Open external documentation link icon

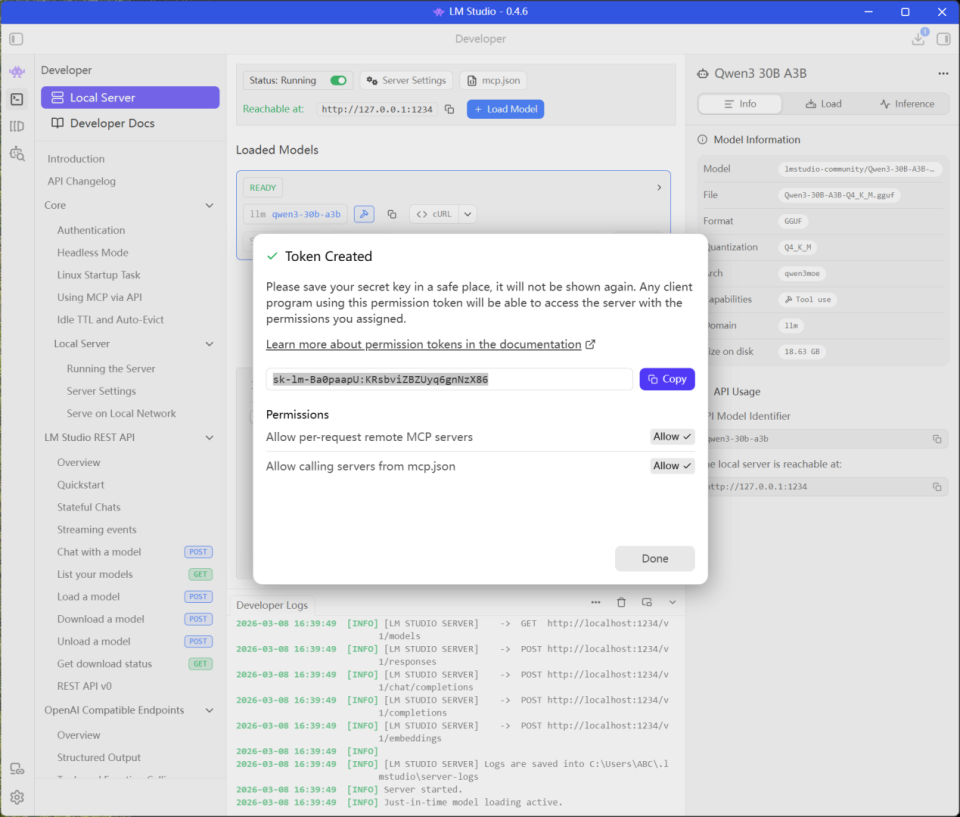point(590,344)
